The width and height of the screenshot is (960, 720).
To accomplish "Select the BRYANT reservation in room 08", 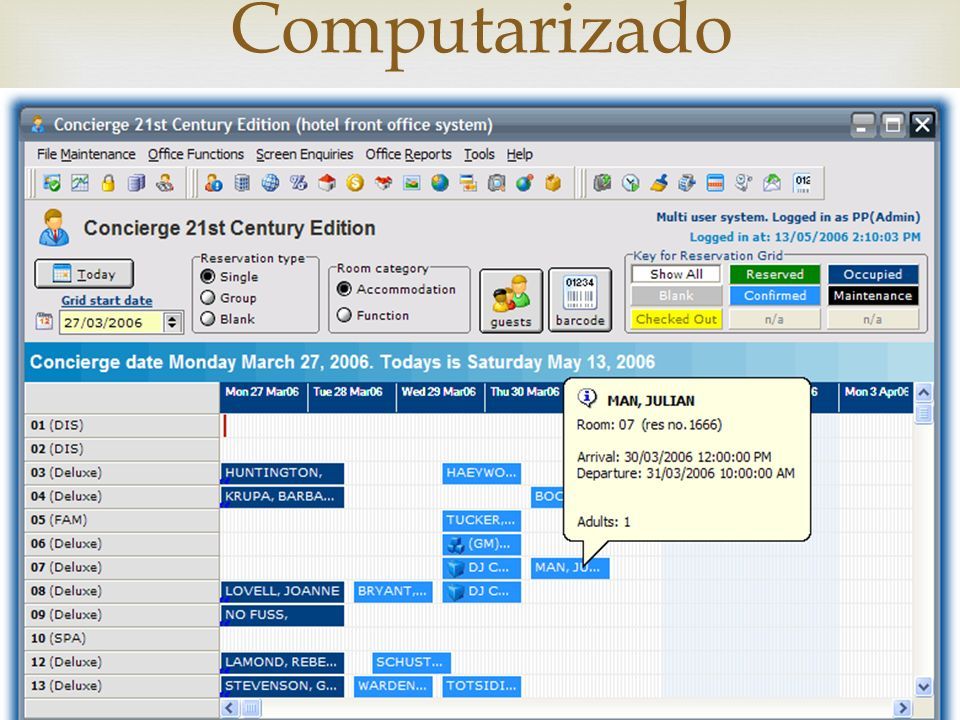I will pos(393,591).
